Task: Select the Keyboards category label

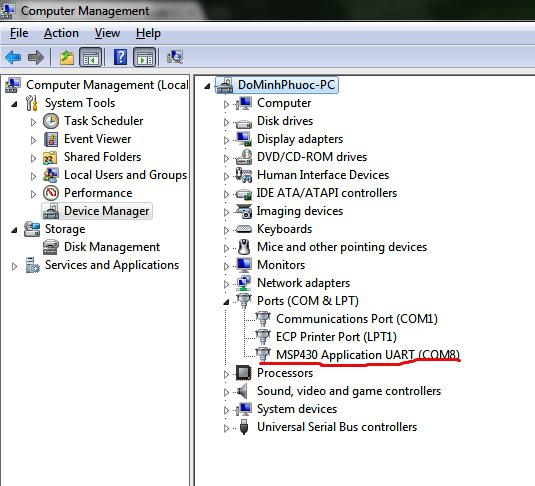Action: [x=285, y=229]
